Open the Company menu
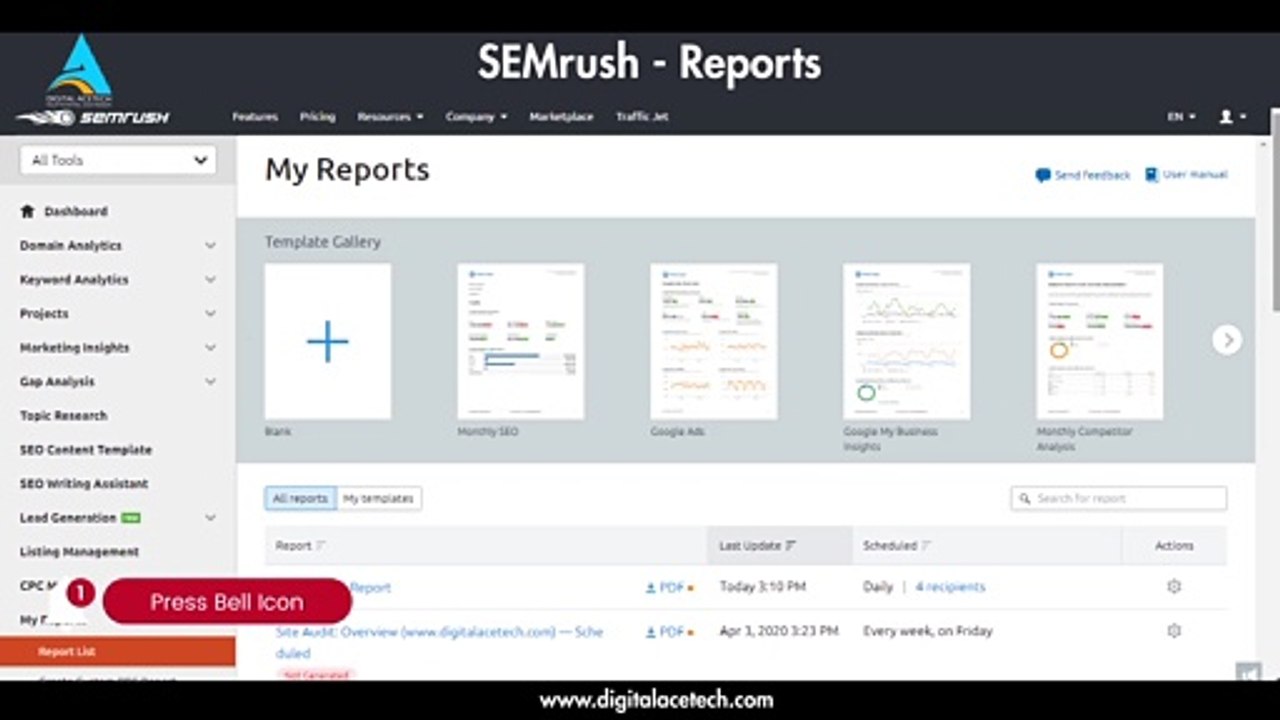 (476, 117)
